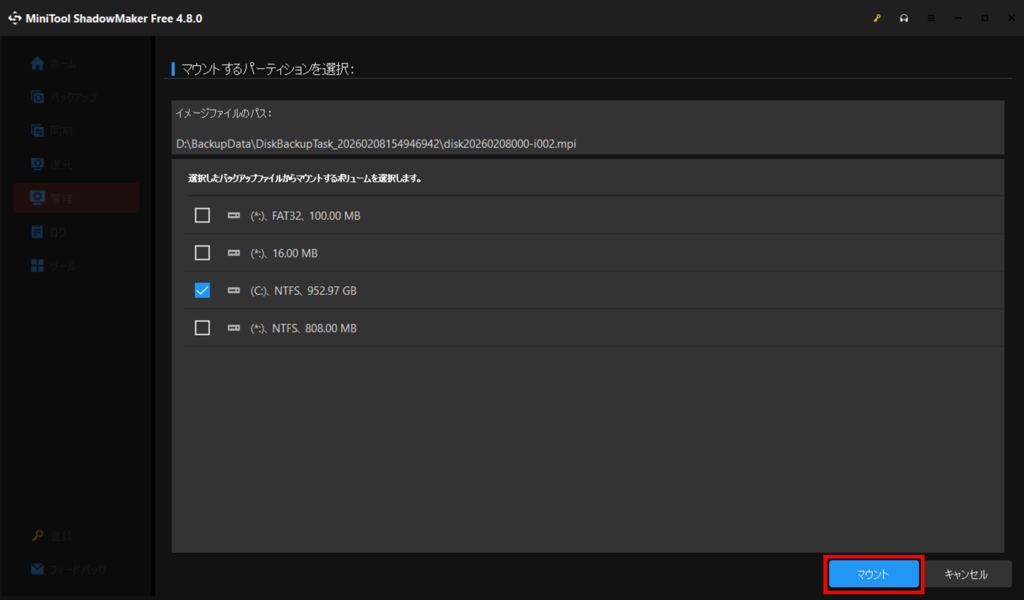This screenshot has height=600, width=1024.
Task: Click the Home (ホーム) sidebar icon
Action: pyautogui.click(x=38, y=64)
